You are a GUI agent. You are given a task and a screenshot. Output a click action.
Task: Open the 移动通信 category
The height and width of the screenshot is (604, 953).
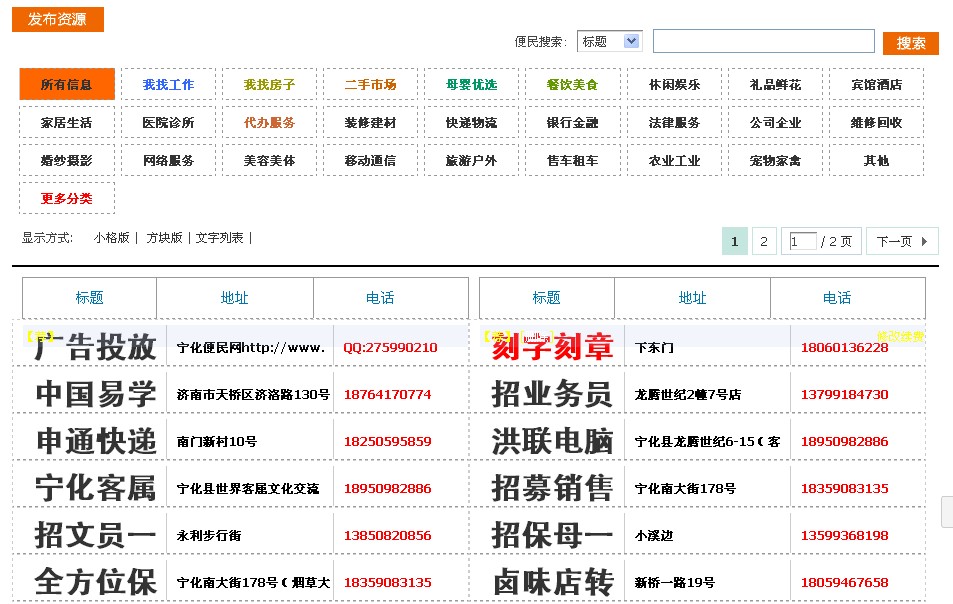370,160
